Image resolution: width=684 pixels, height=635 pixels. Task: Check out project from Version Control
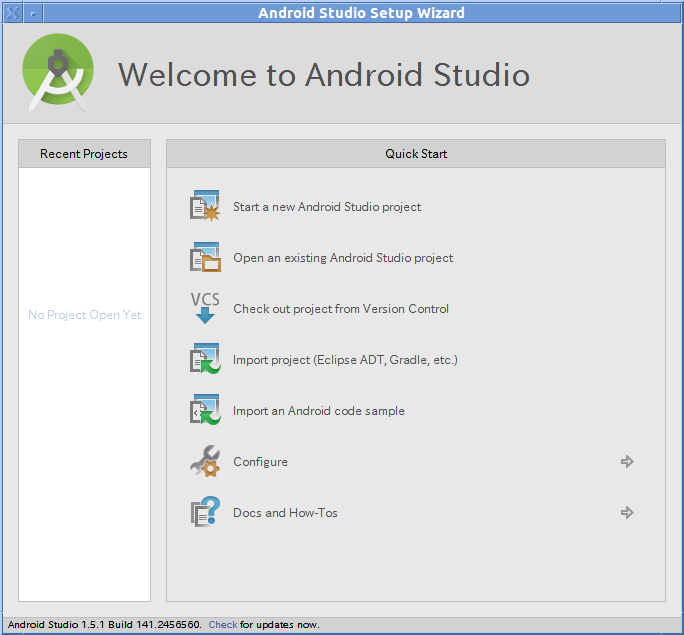[x=341, y=309]
